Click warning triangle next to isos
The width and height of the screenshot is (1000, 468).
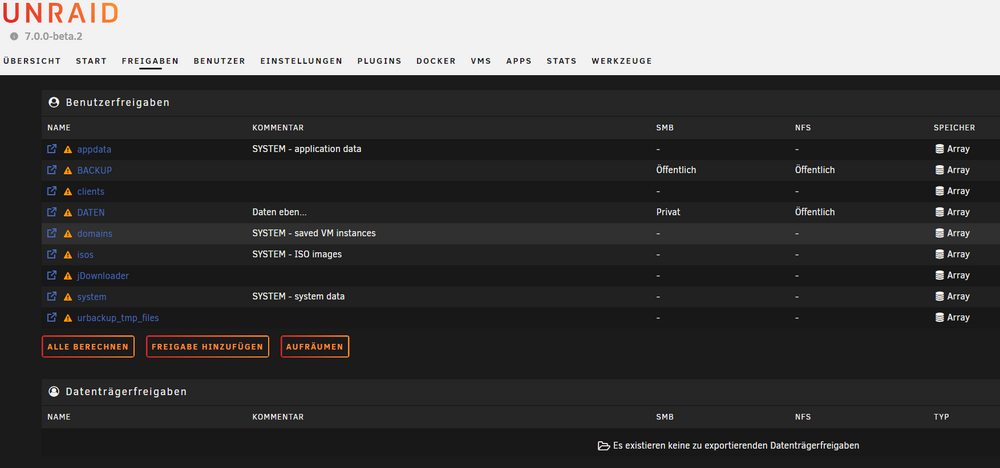coord(68,254)
